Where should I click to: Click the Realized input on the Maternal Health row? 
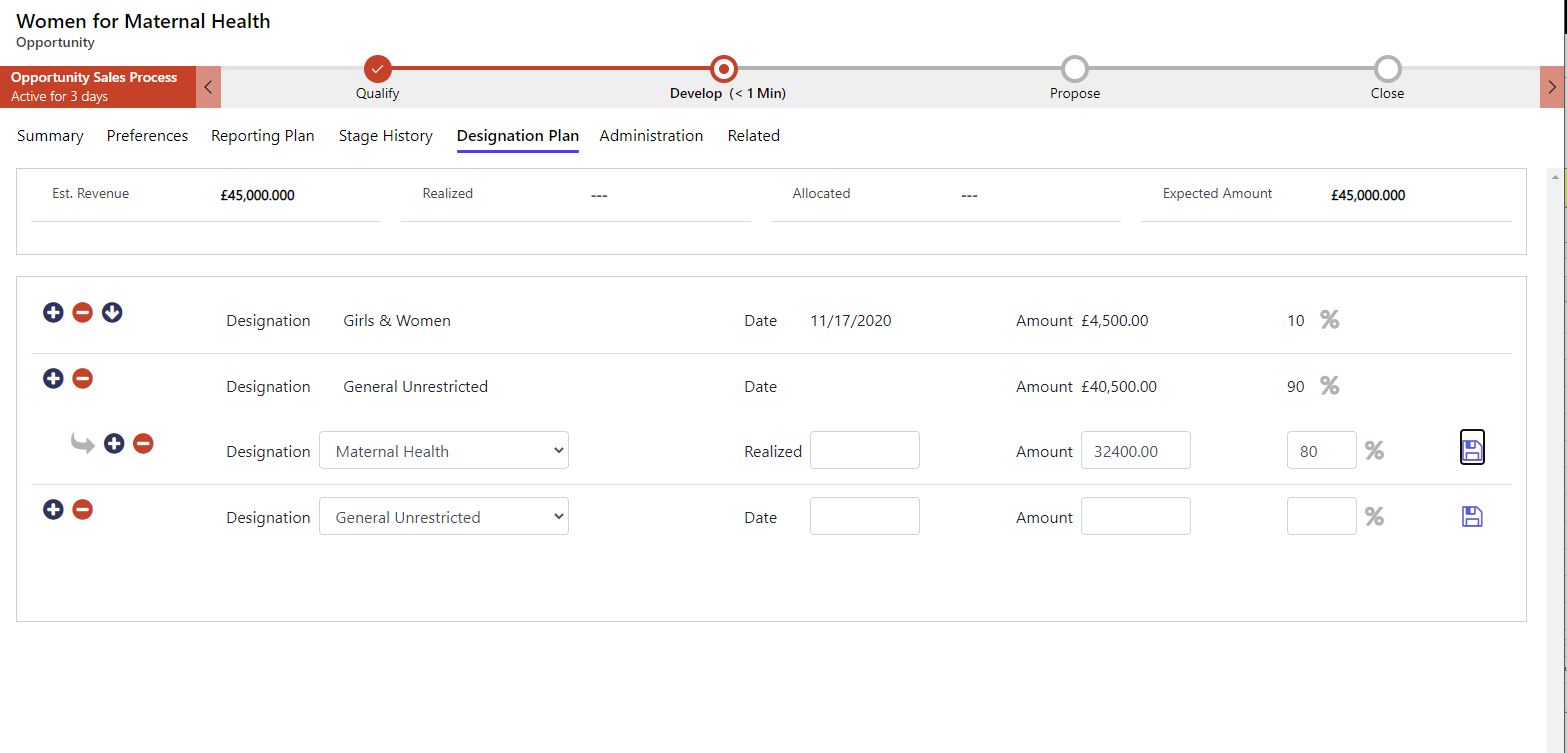(x=865, y=450)
